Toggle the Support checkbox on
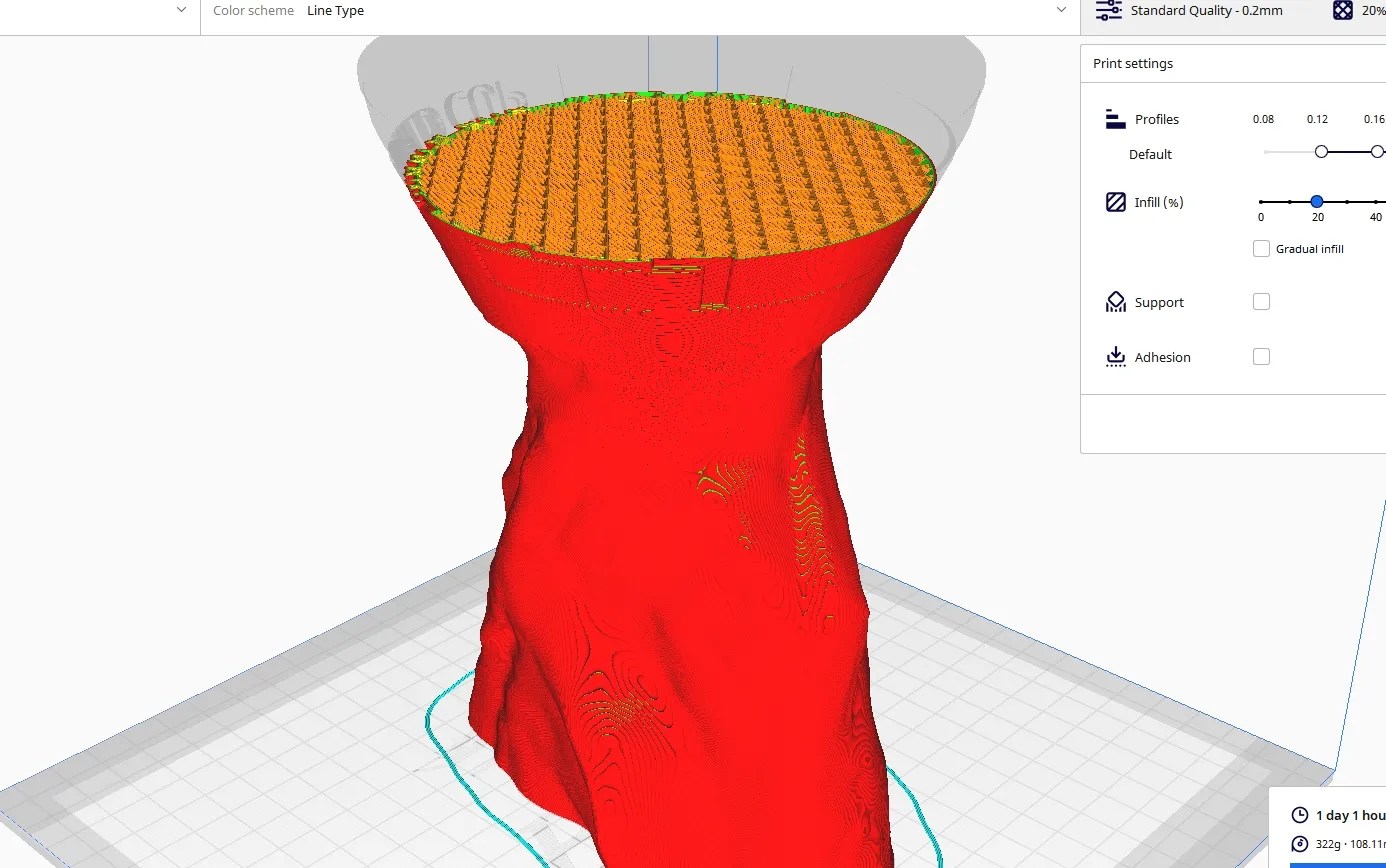Screen dimensions: 1386x868 tap(1261, 300)
